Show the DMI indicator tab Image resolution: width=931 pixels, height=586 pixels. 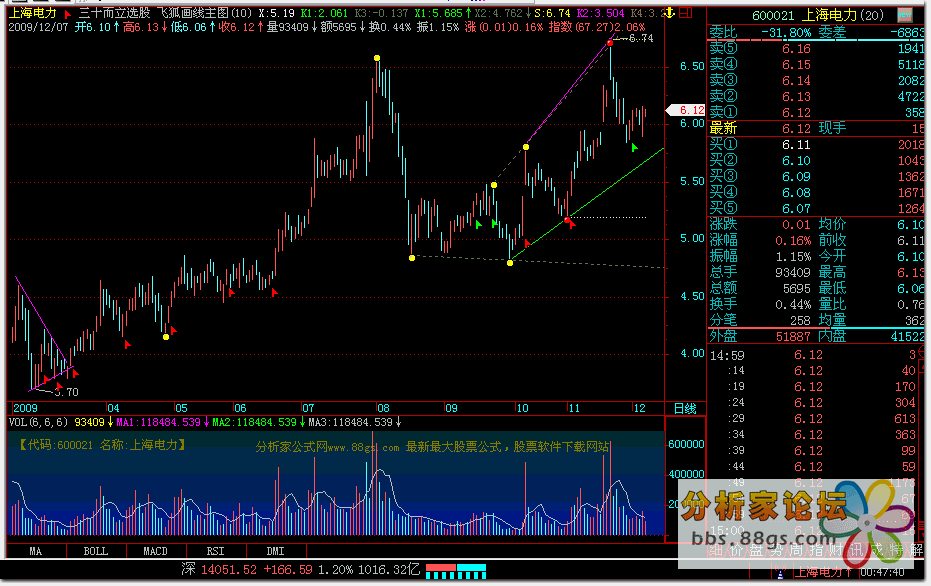tap(275, 551)
